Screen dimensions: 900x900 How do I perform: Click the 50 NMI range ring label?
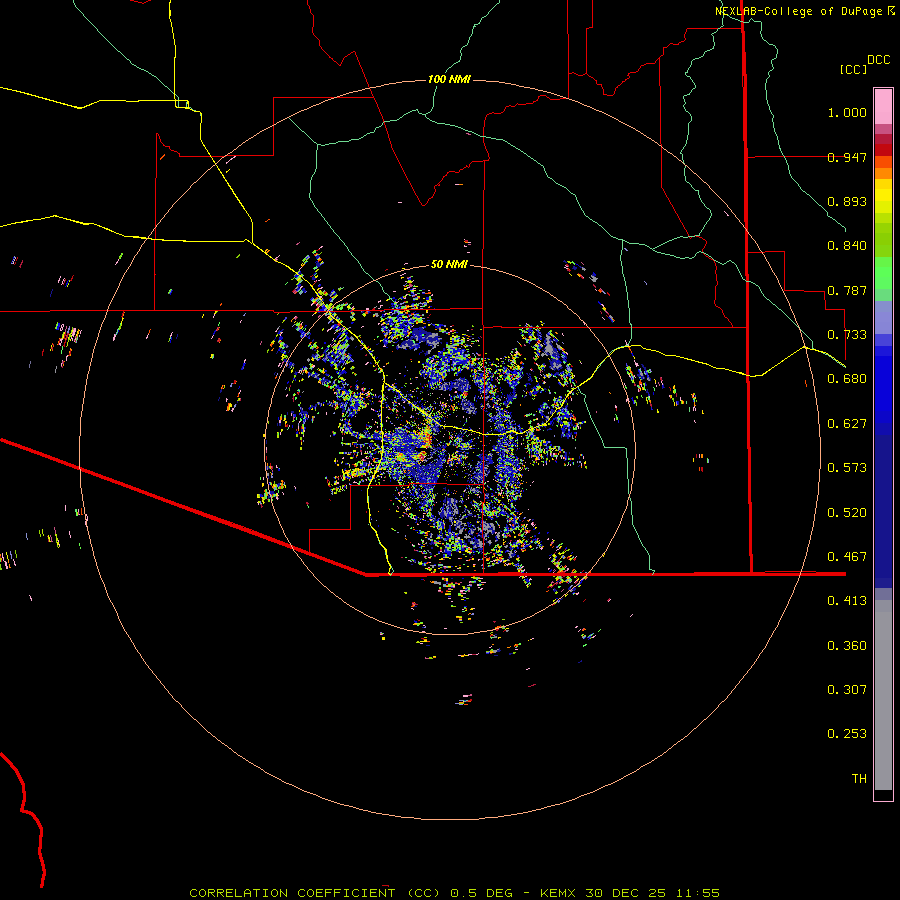(x=449, y=264)
